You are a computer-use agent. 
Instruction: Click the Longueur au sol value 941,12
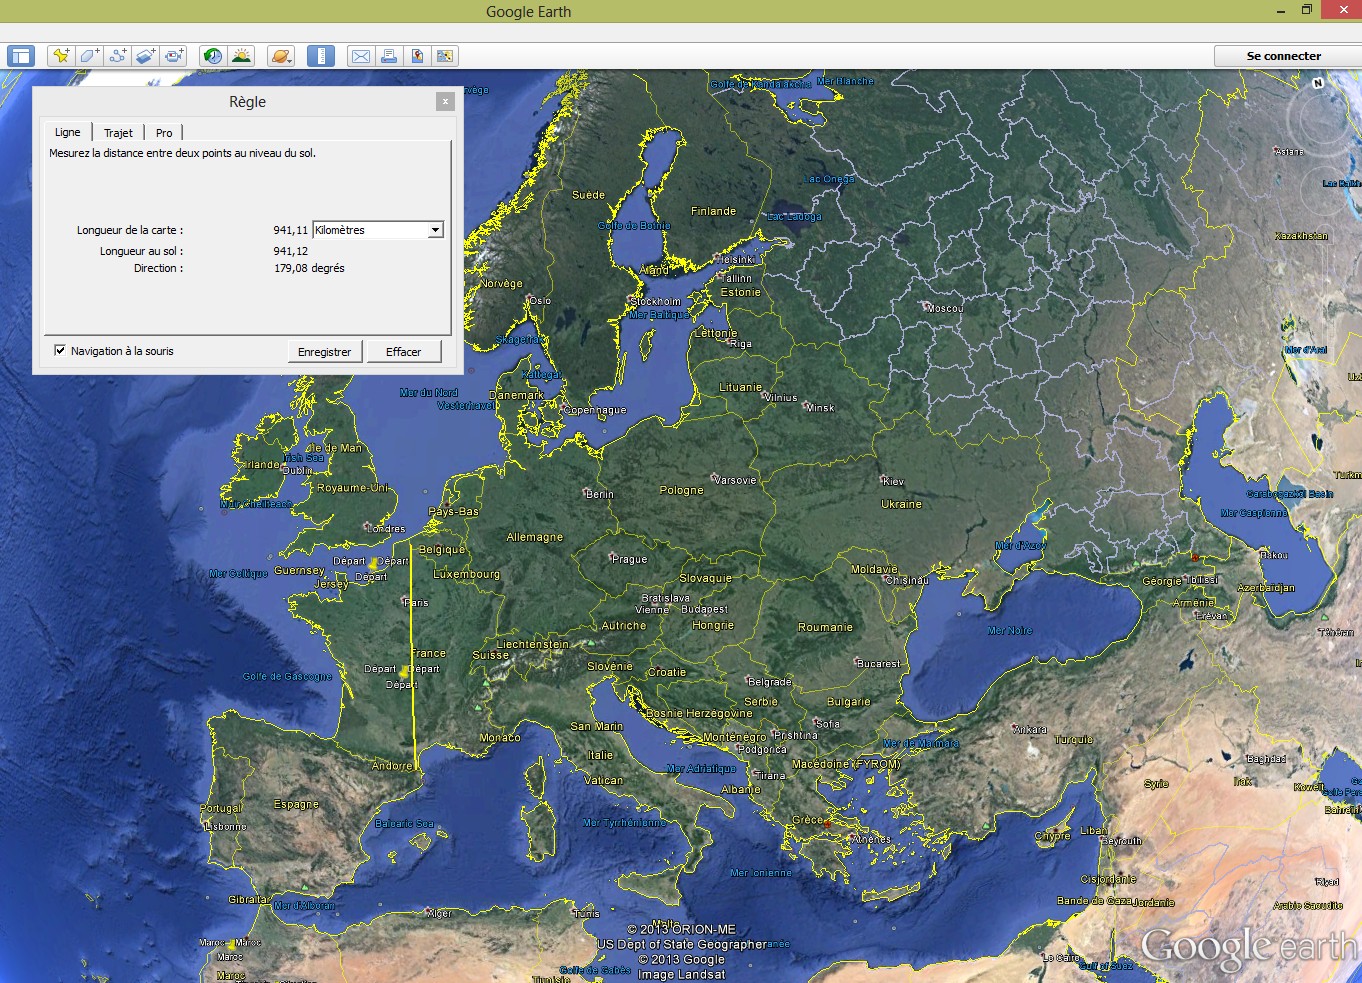point(291,251)
